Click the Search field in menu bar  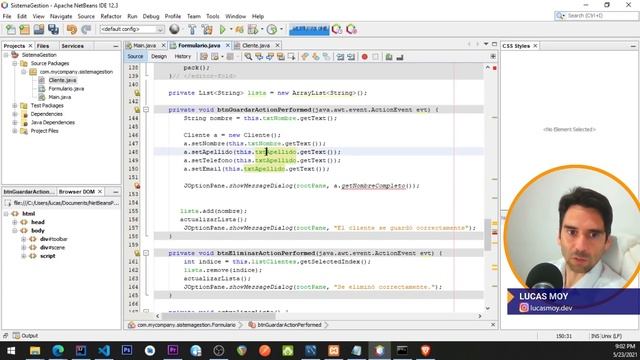(x=597, y=16)
